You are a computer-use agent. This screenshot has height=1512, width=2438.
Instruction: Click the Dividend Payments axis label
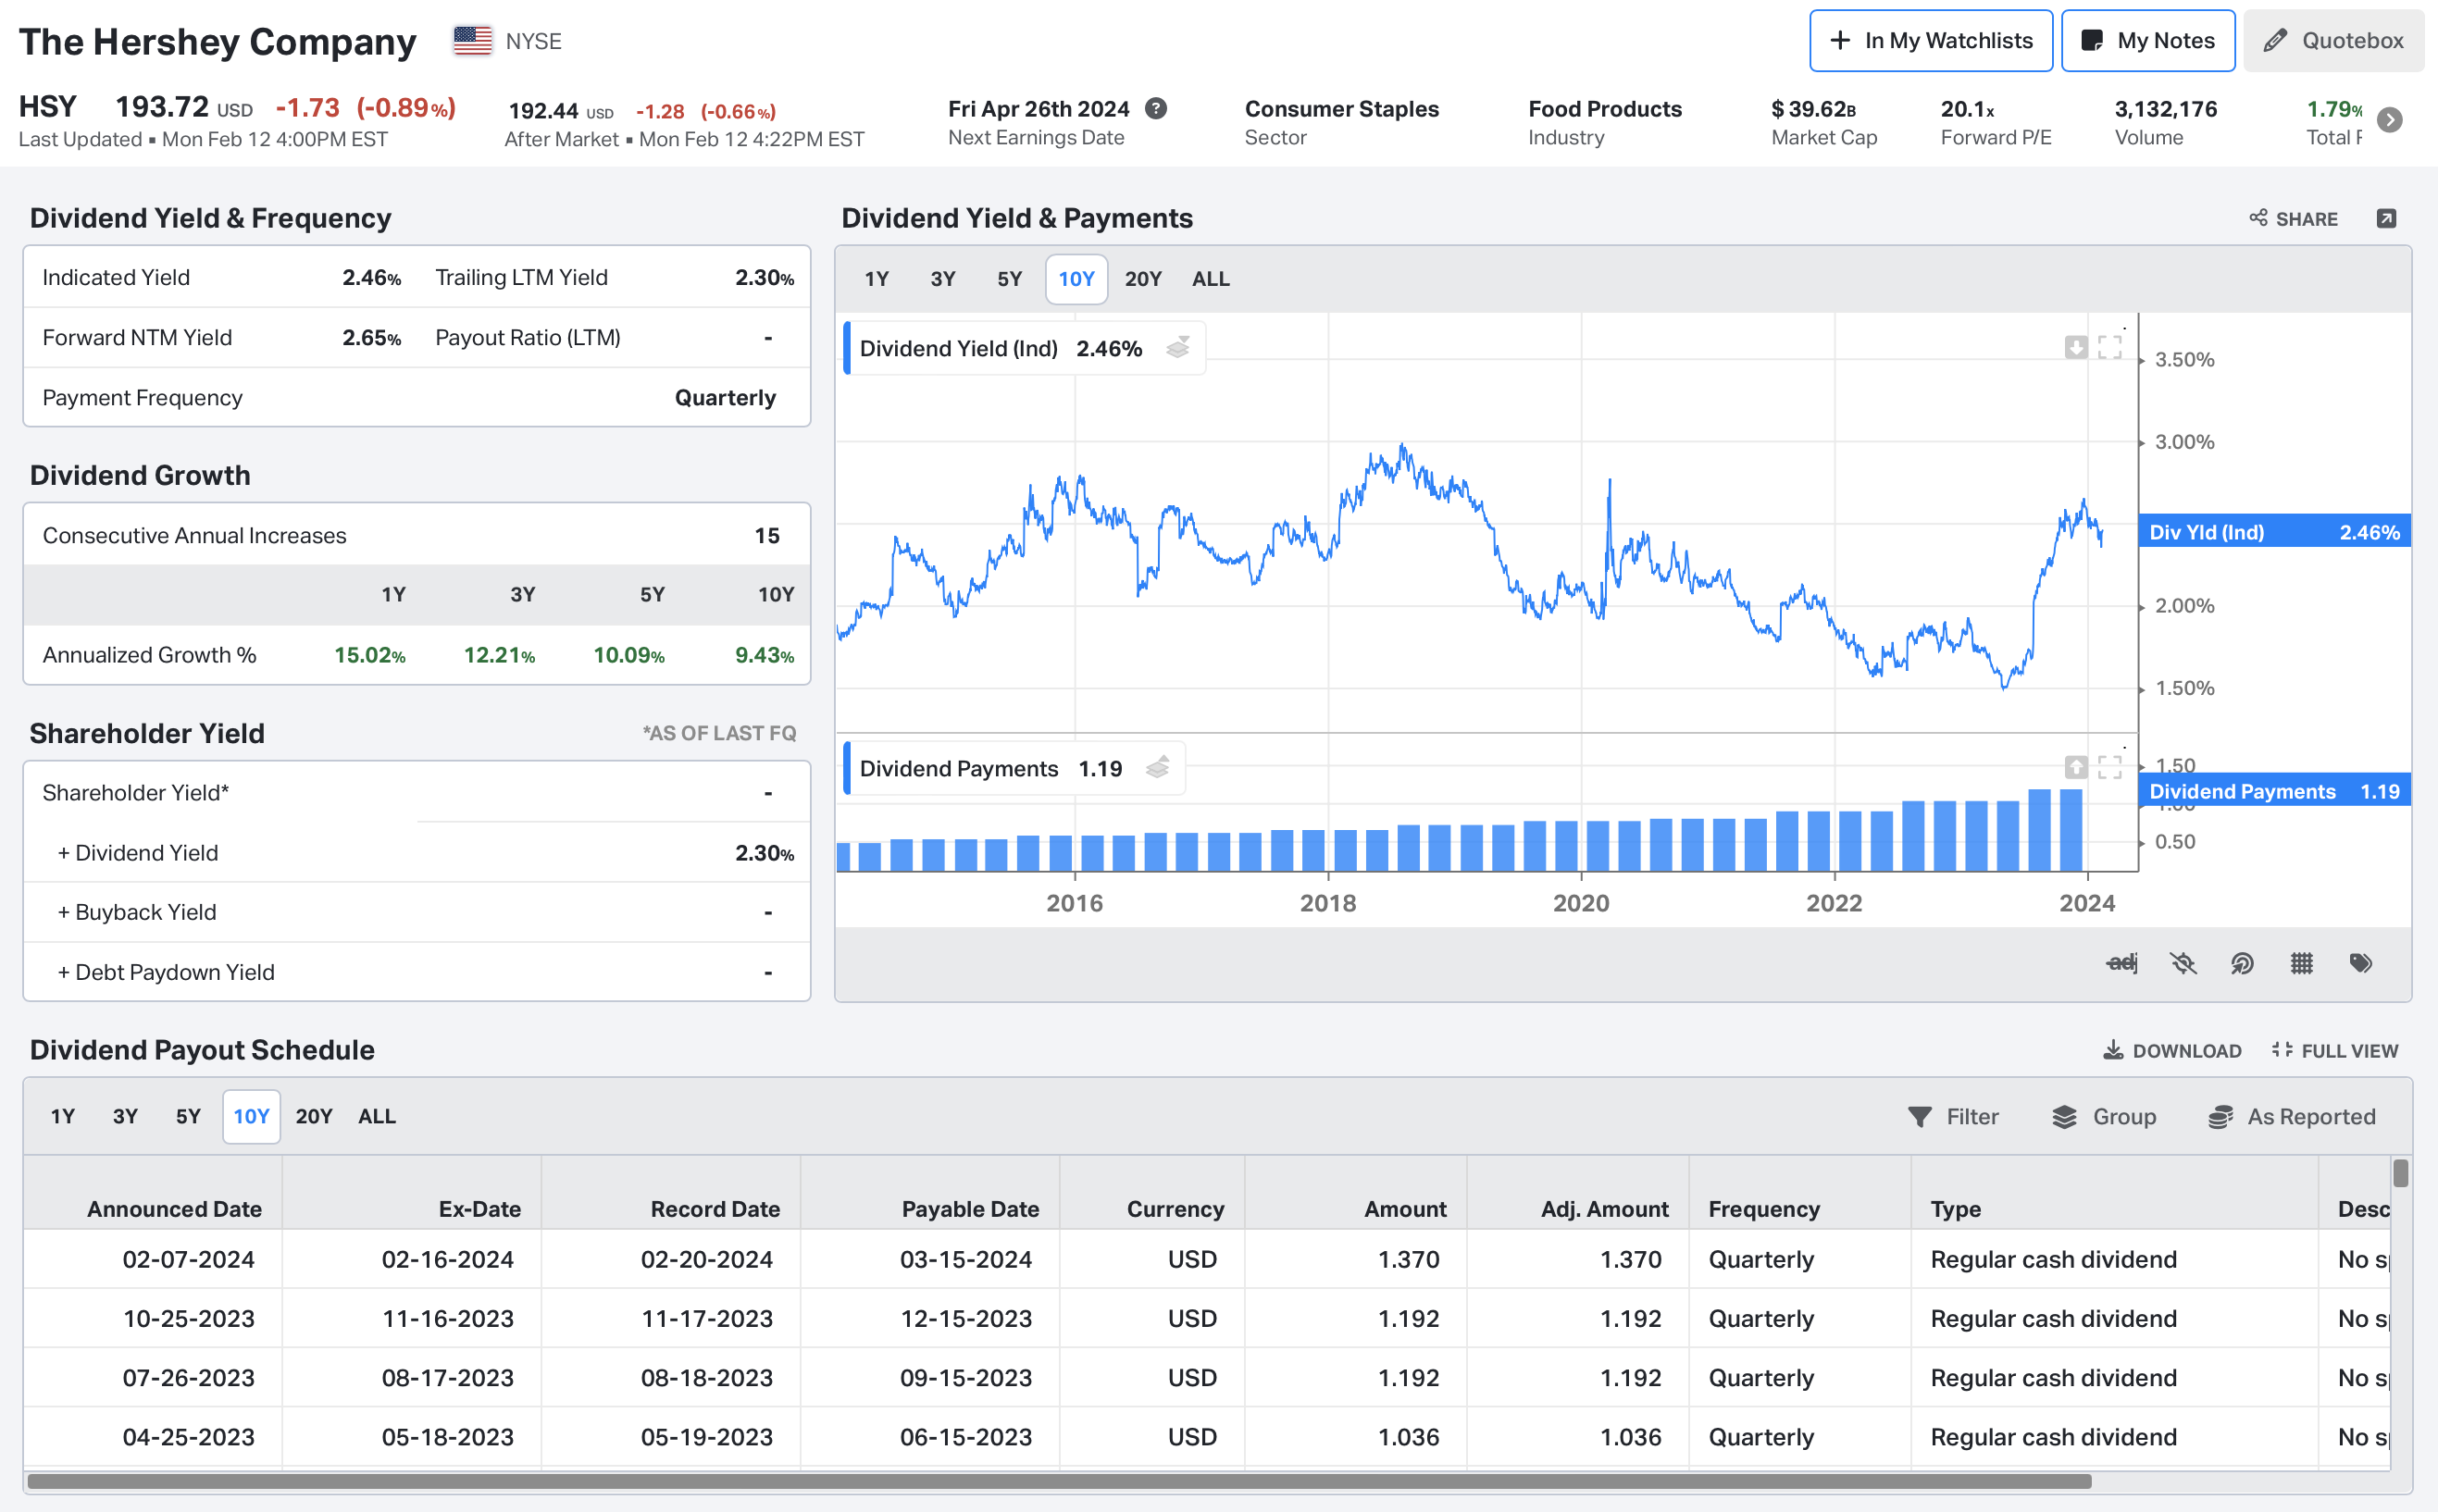[2275, 791]
